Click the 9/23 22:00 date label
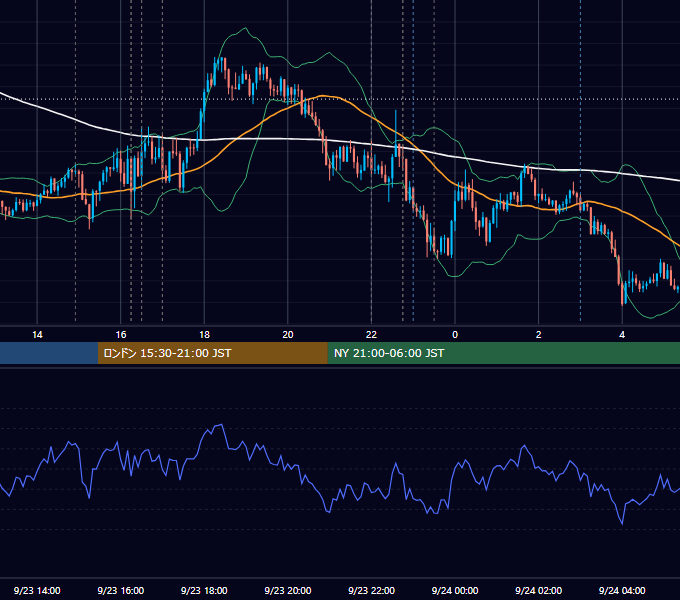The width and height of the screenshot is (680, 600). click(x=371, y=590)
